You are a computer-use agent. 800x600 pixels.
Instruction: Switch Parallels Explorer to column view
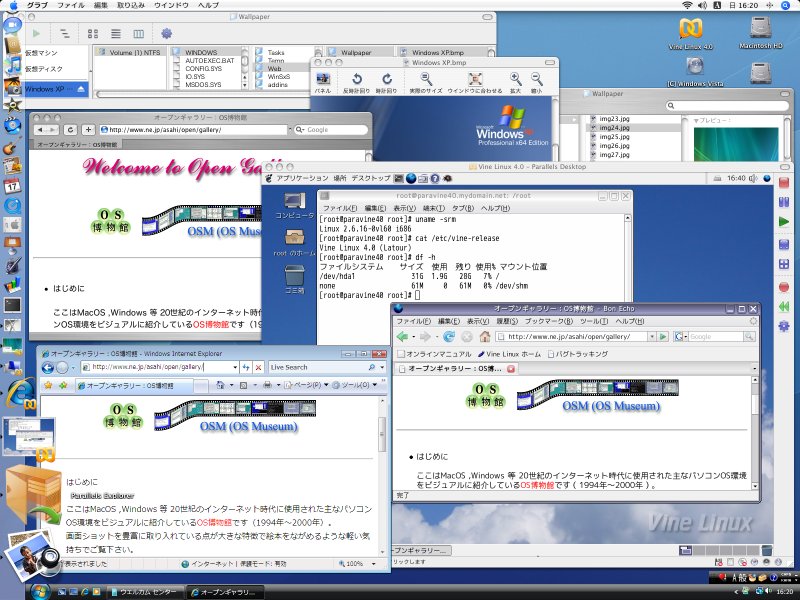[138, 34]
